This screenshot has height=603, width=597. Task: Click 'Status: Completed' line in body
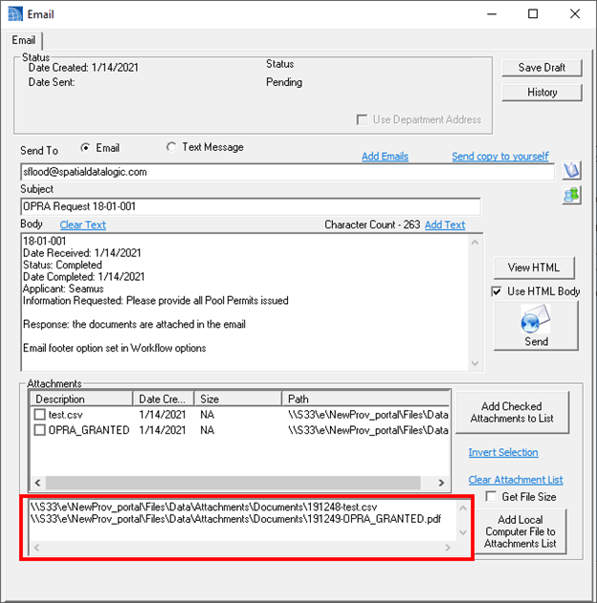tap(62, 265)
